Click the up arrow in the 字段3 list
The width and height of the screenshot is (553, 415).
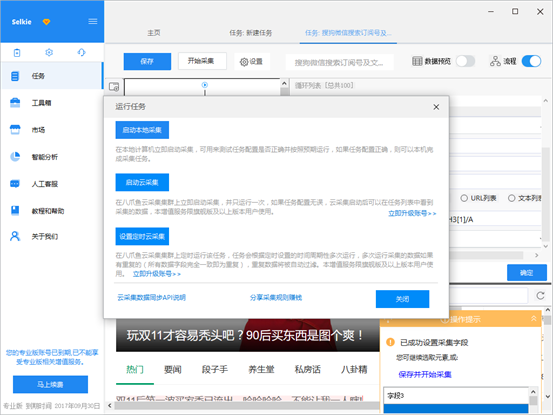click(x=533, y=392)
